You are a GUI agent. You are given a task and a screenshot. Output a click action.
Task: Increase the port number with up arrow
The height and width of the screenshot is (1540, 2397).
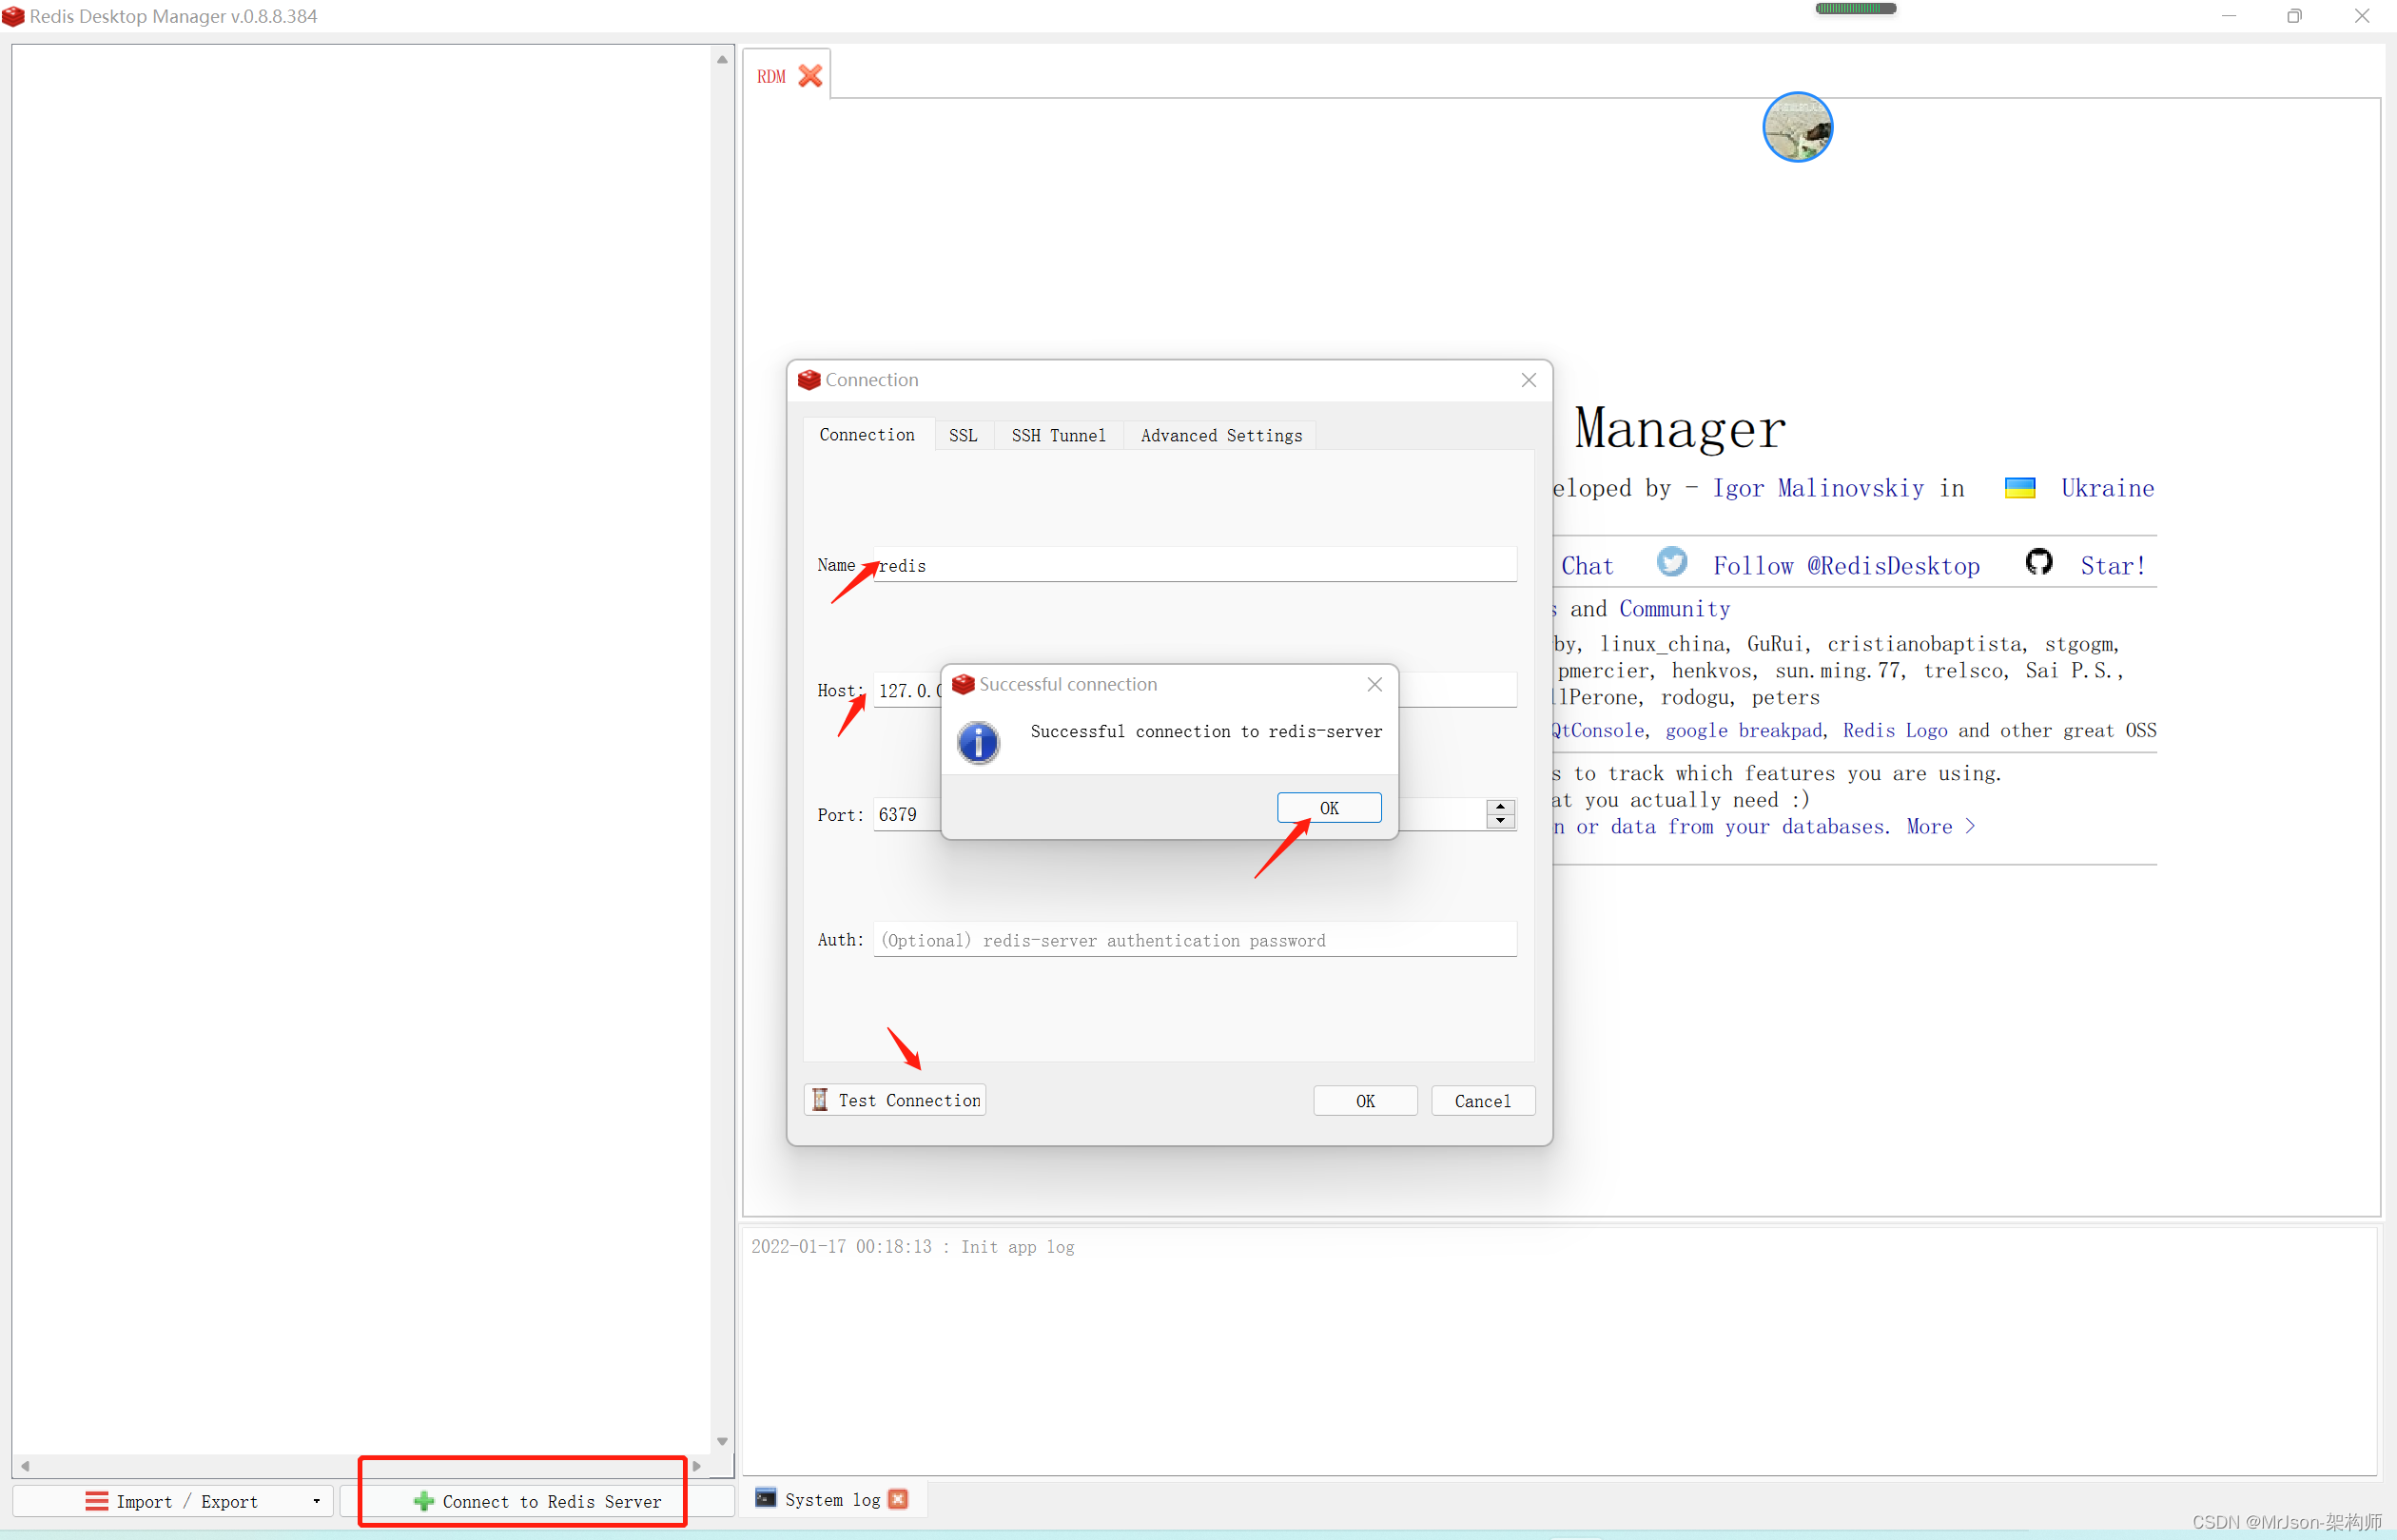click(x=1500, y=807)
